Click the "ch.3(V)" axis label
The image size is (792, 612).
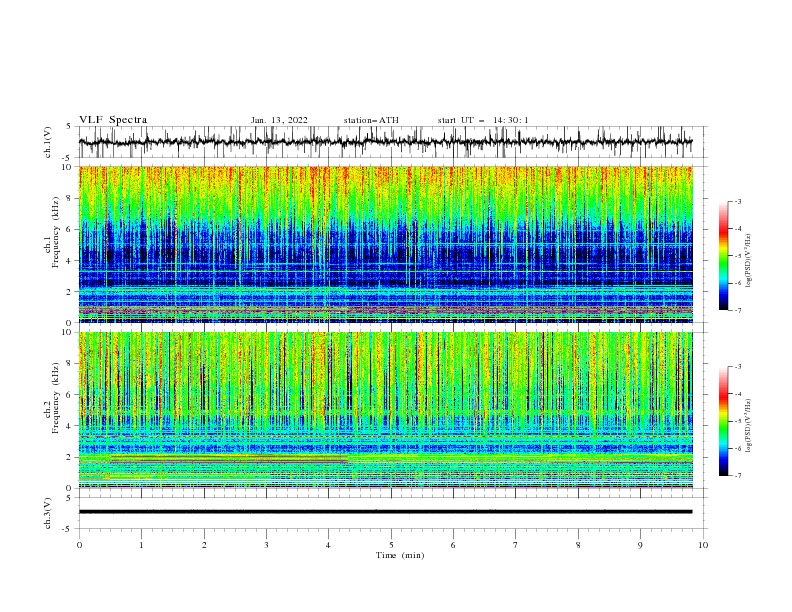pyautogui.click(x=48, y=513)
